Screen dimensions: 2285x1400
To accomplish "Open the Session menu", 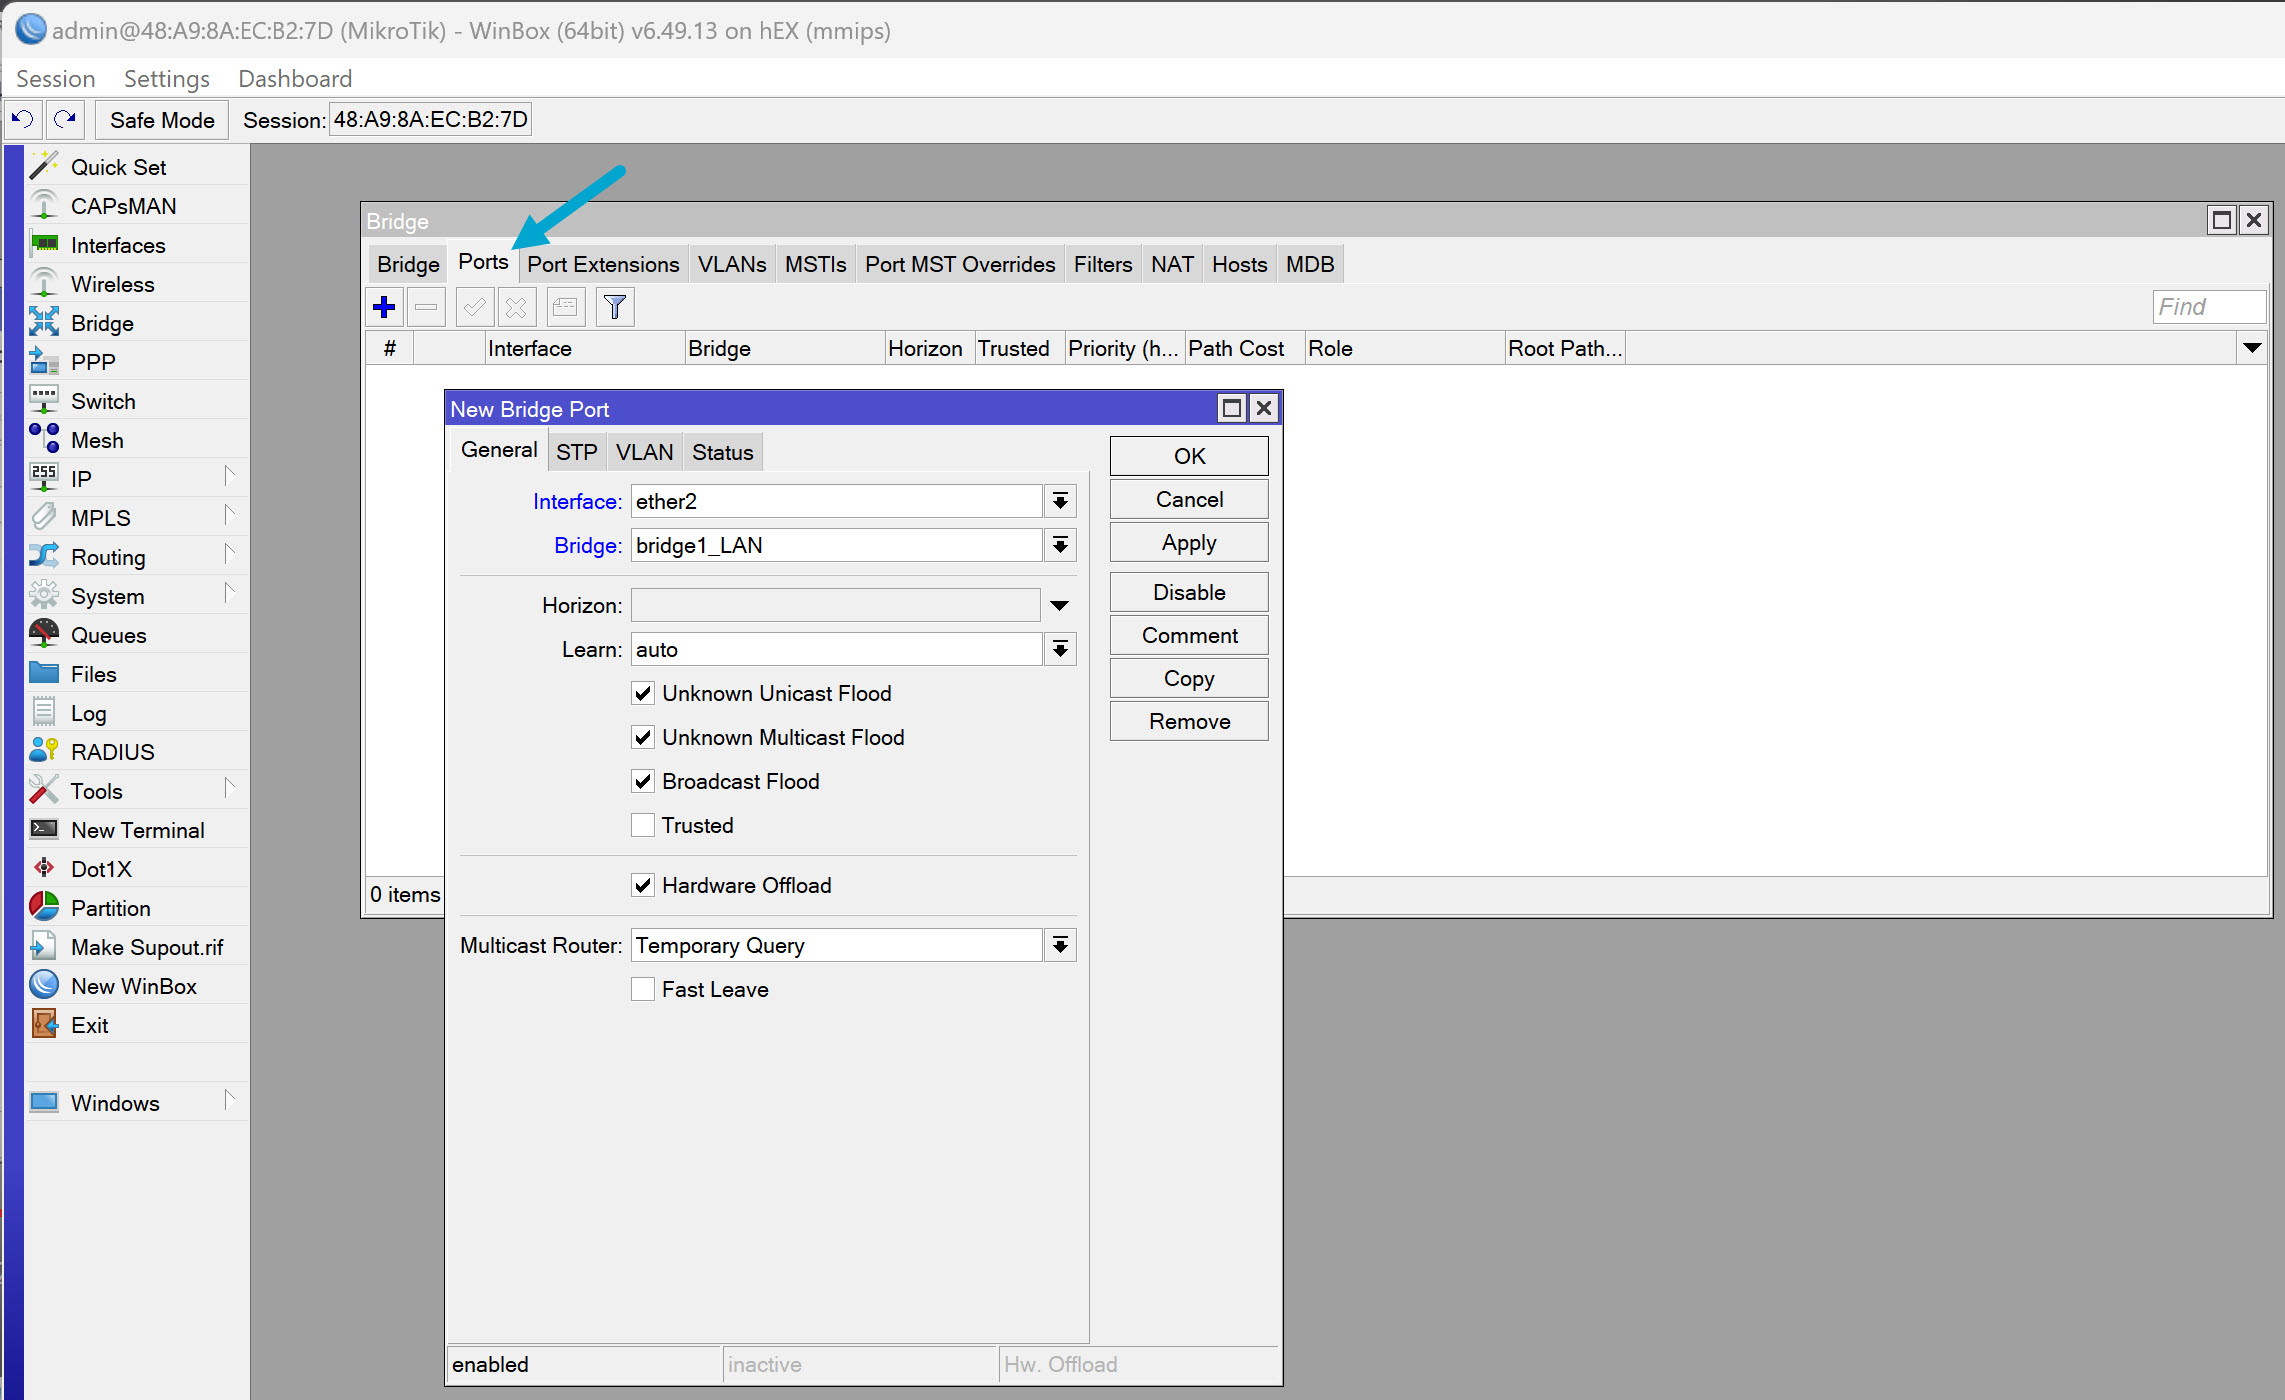I will [x=55, y=78].
